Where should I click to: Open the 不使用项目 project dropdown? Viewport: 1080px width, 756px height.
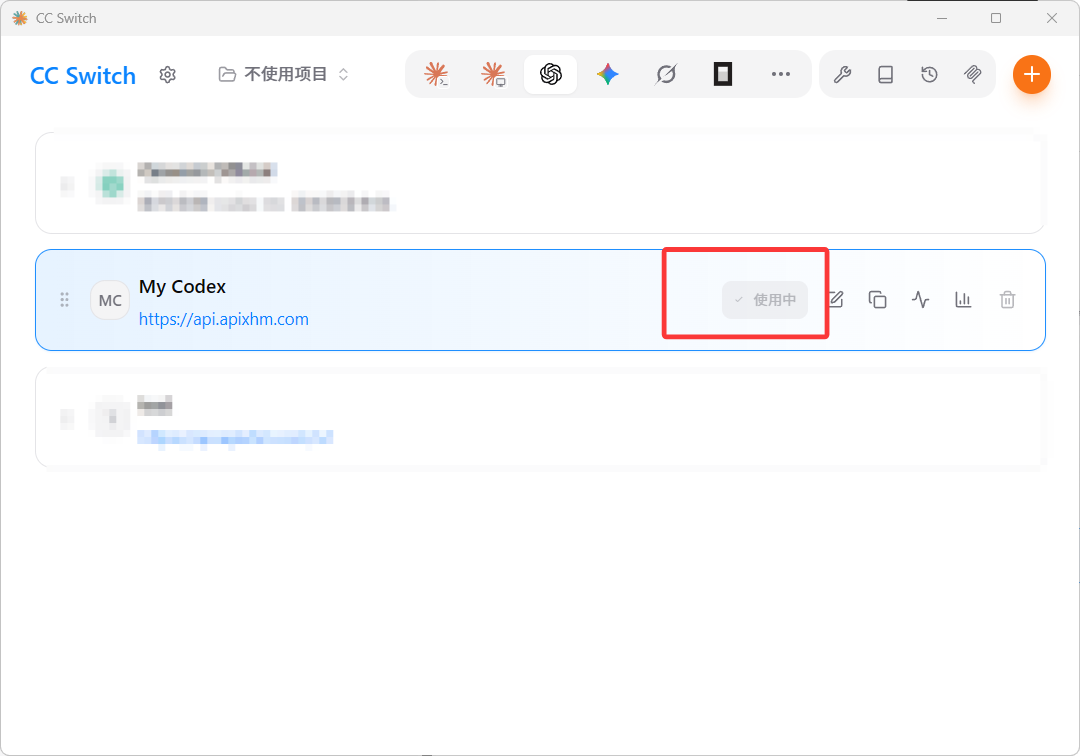click(284, 74)
